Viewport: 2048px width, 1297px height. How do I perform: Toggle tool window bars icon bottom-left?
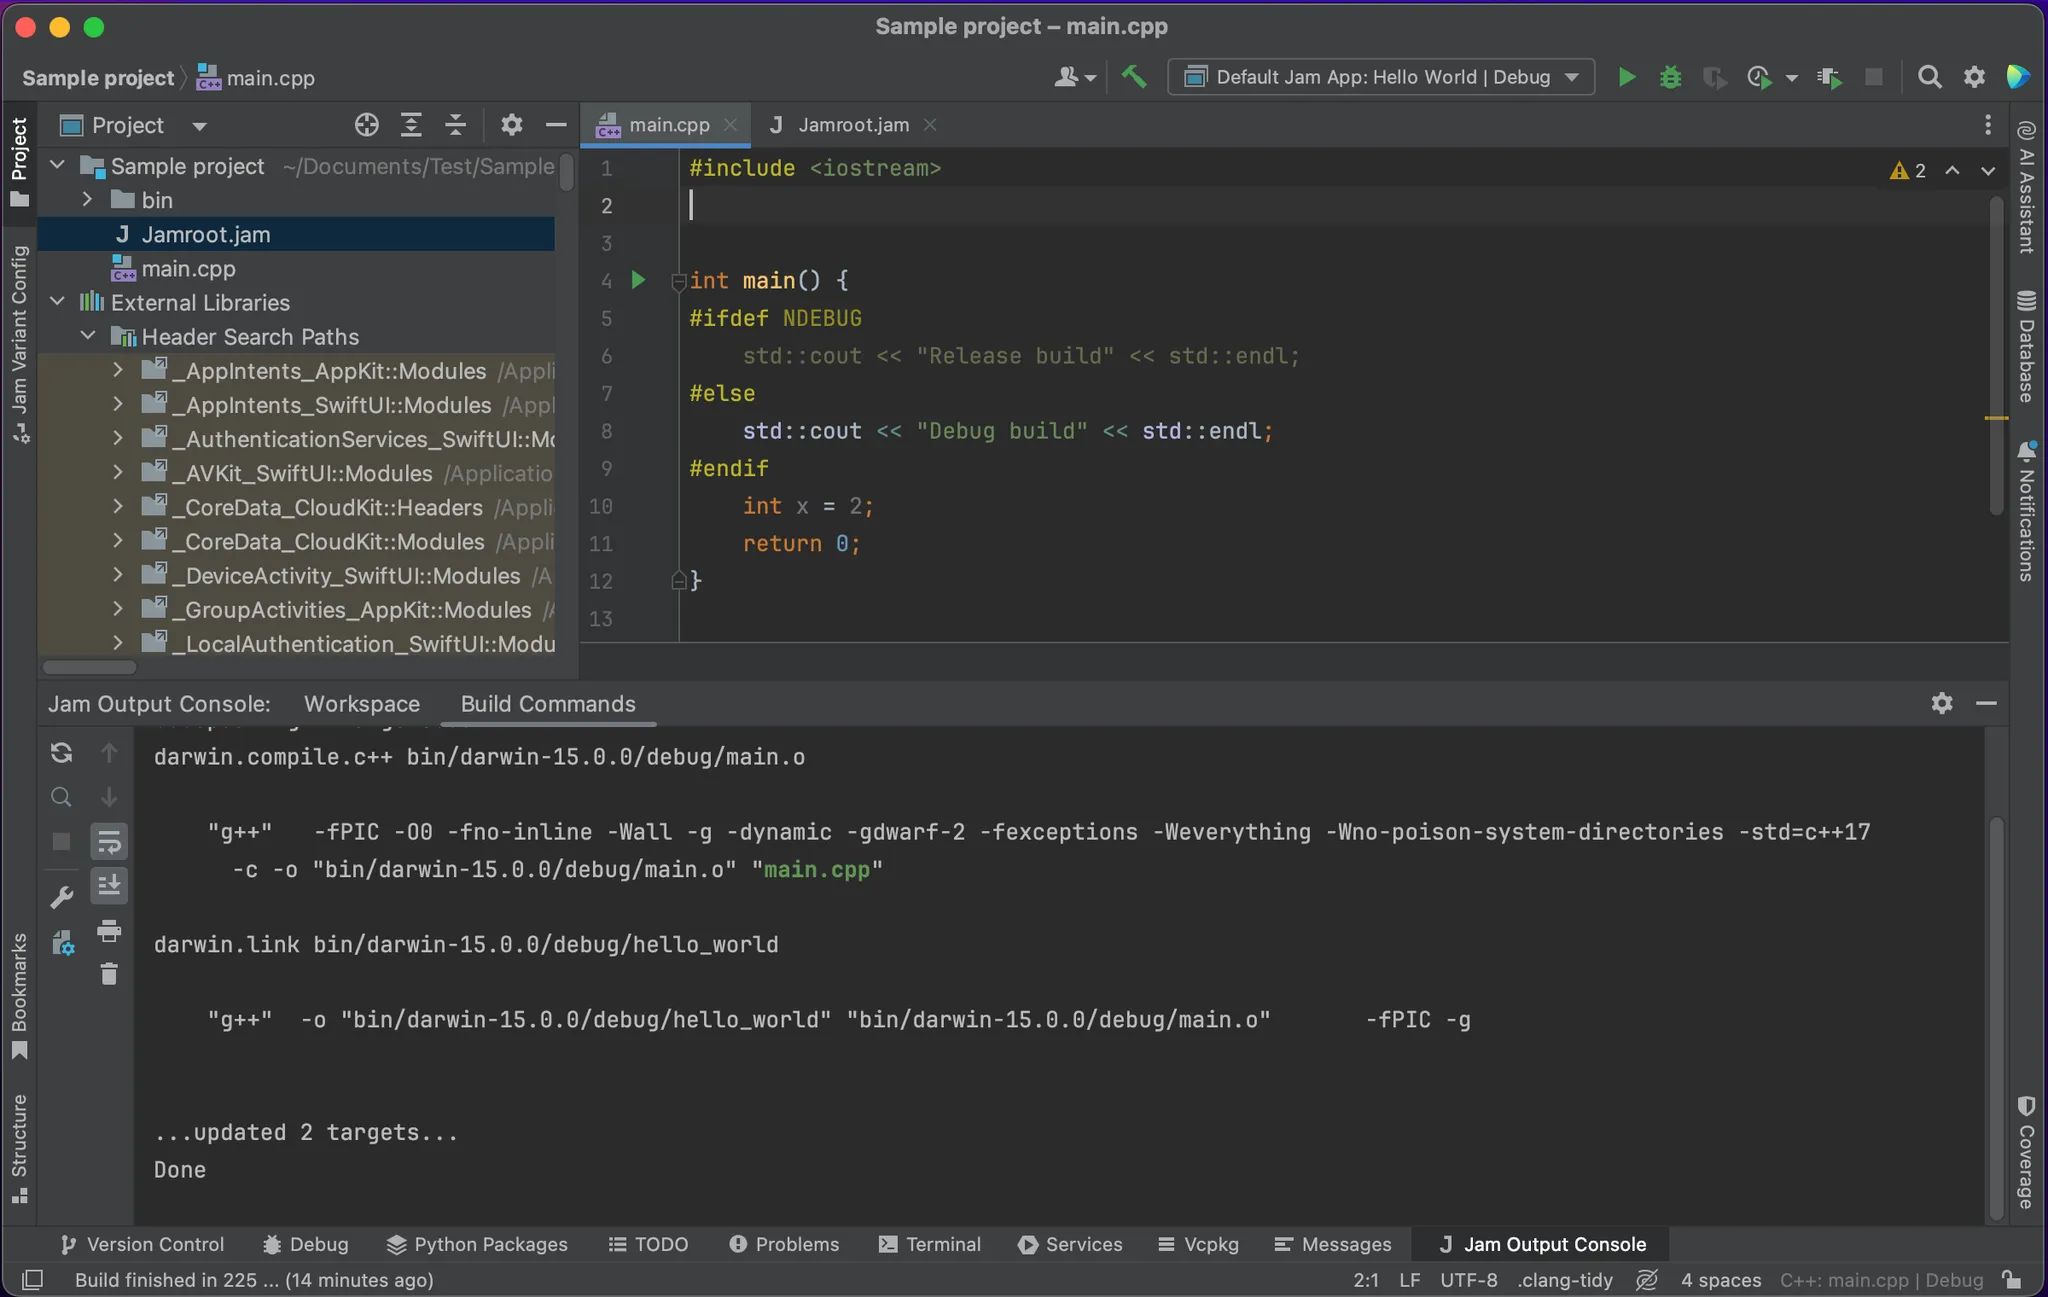coord(32,1279)
